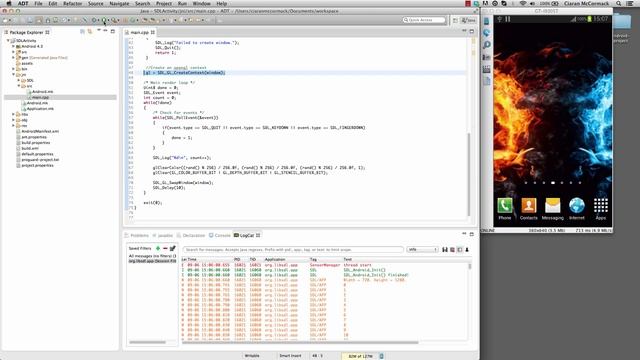This screenshot has height=360, width=640.
Task: Expand the bin folder
Action: pos(13,69)
